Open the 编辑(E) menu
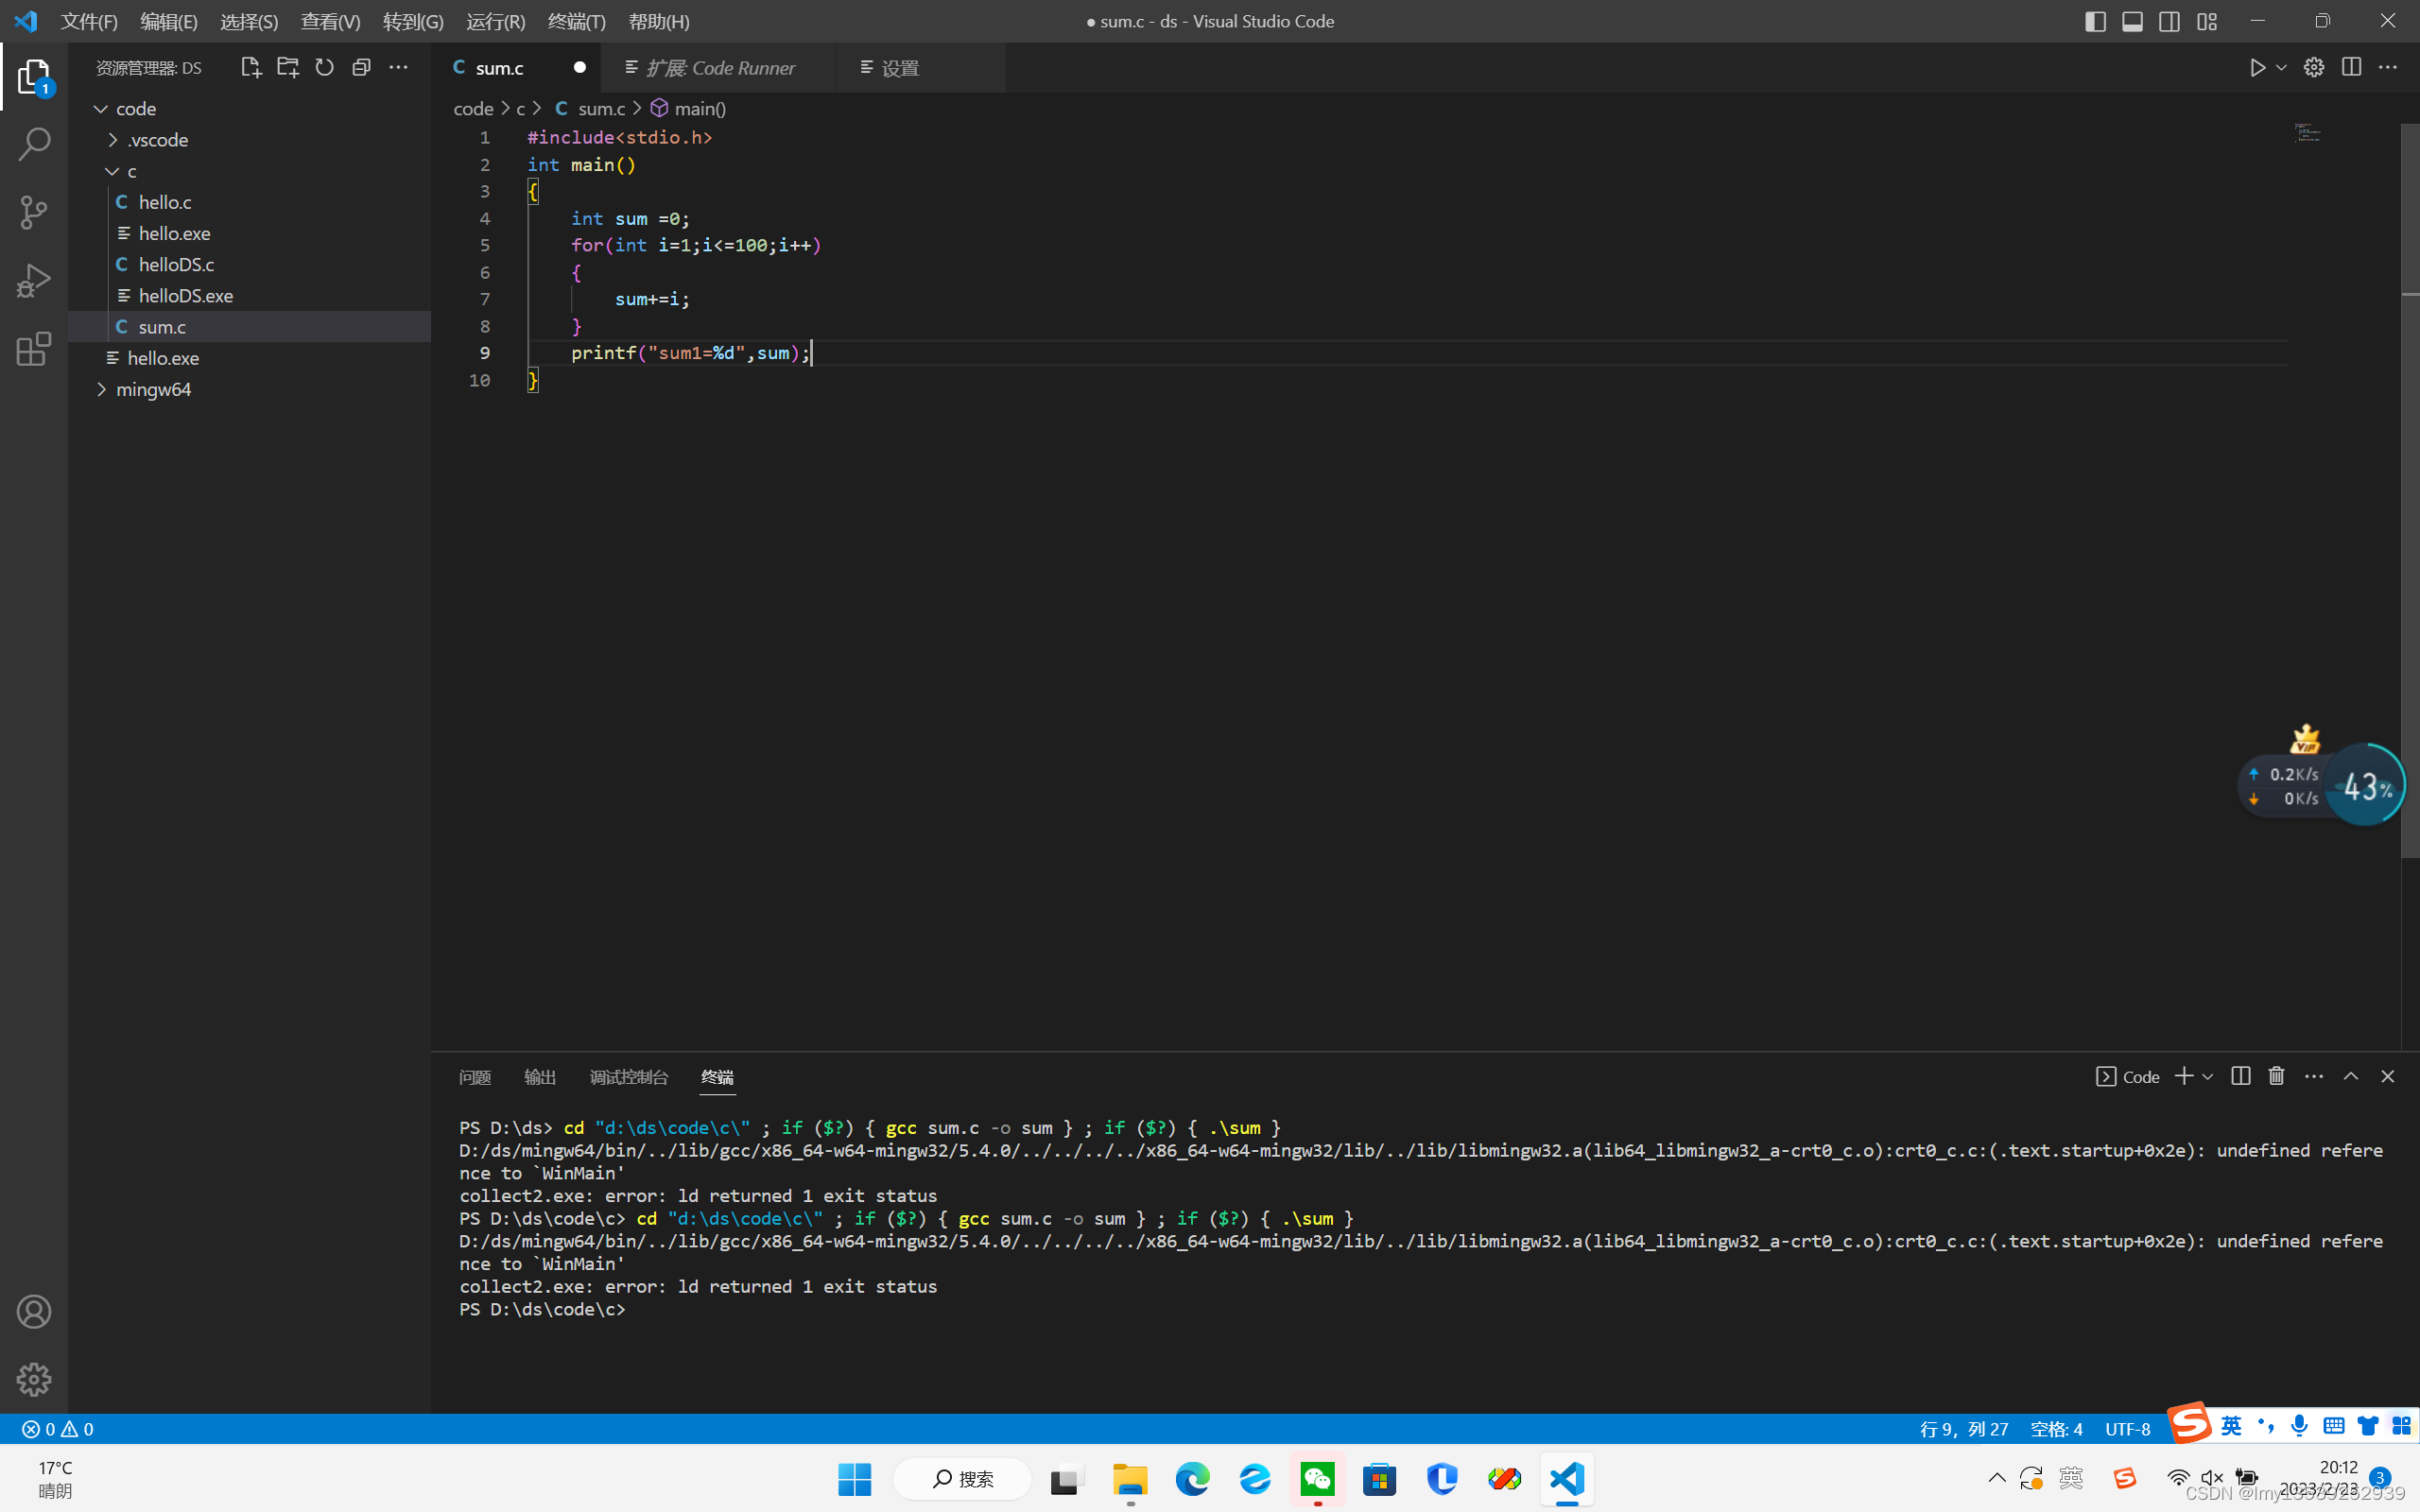The image size is (2420, 1512). 169,21
